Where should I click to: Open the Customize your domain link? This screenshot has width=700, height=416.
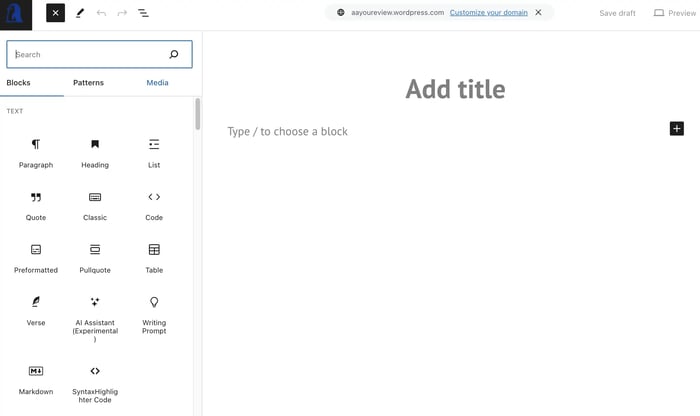(x=488, y=12)
